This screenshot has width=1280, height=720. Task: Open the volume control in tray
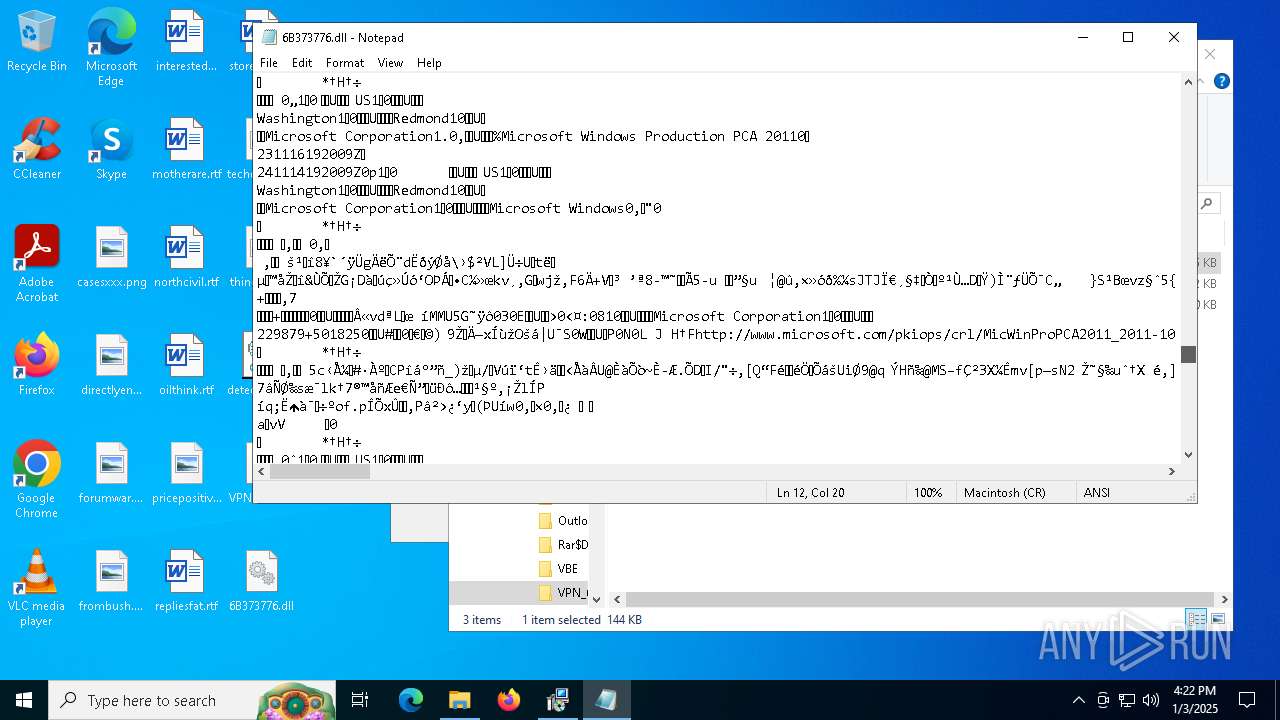[x=1151, y=700]
